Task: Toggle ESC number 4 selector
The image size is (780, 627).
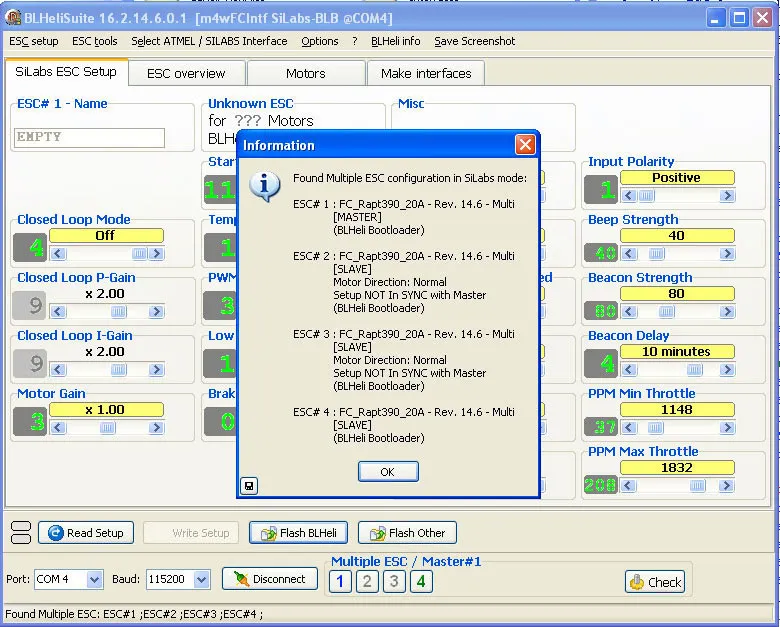Action: point(421,581)
